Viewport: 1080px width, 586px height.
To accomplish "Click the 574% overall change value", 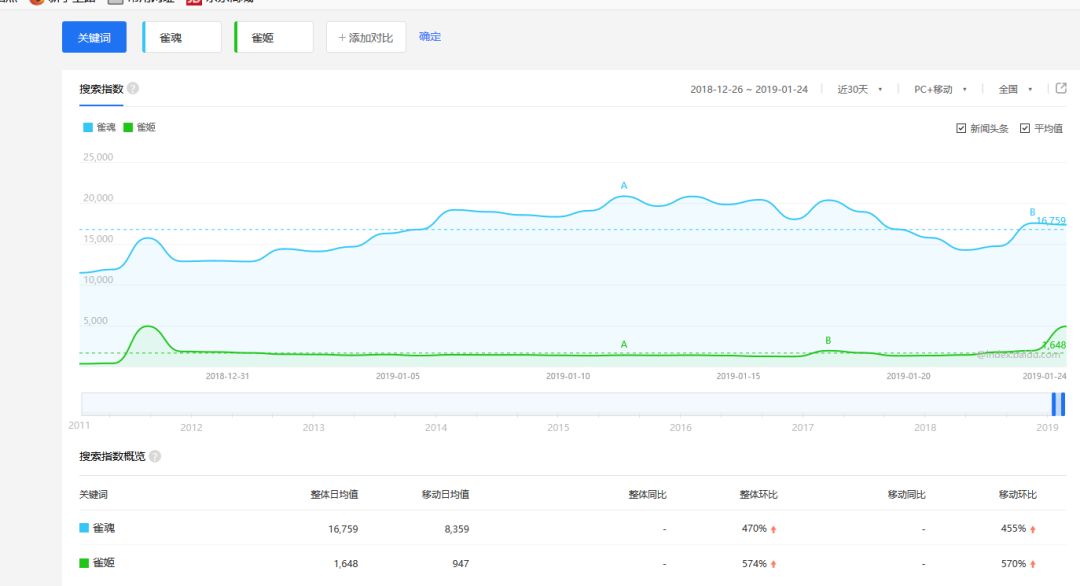I will click(x=754, y=563).
